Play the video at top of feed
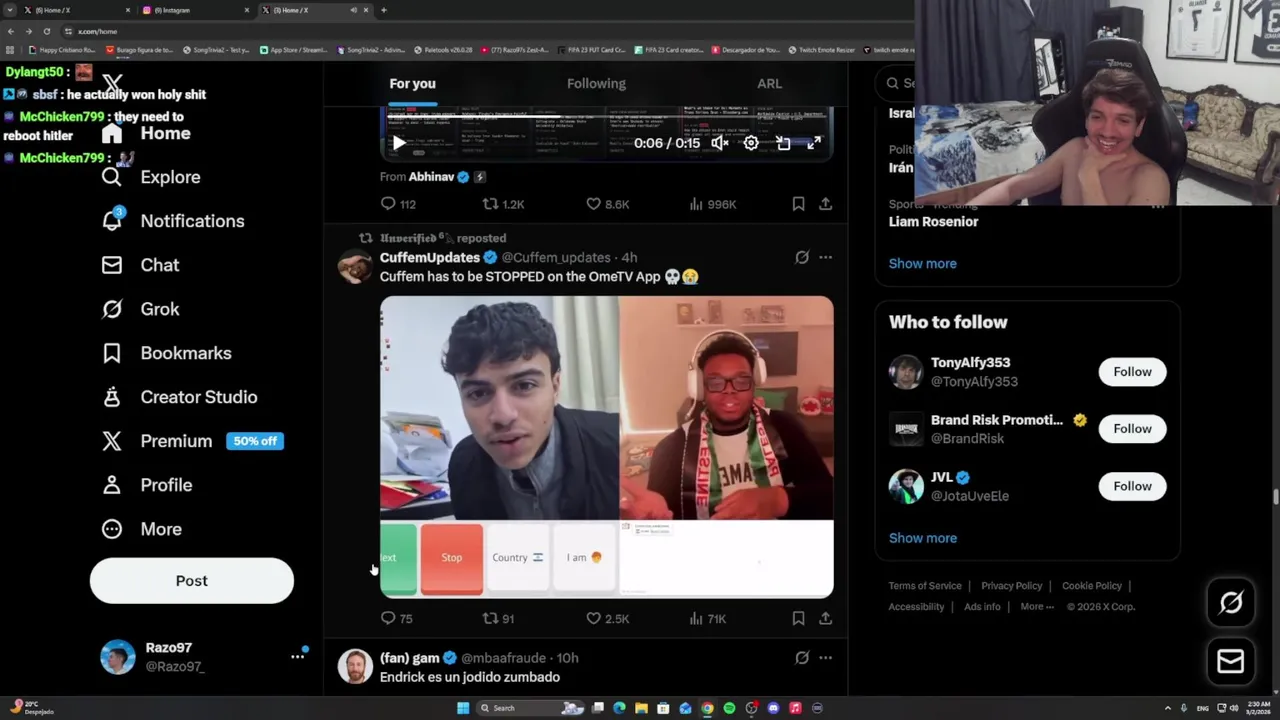The width and height of the screenshot is (1280, 720). (399, 143)
